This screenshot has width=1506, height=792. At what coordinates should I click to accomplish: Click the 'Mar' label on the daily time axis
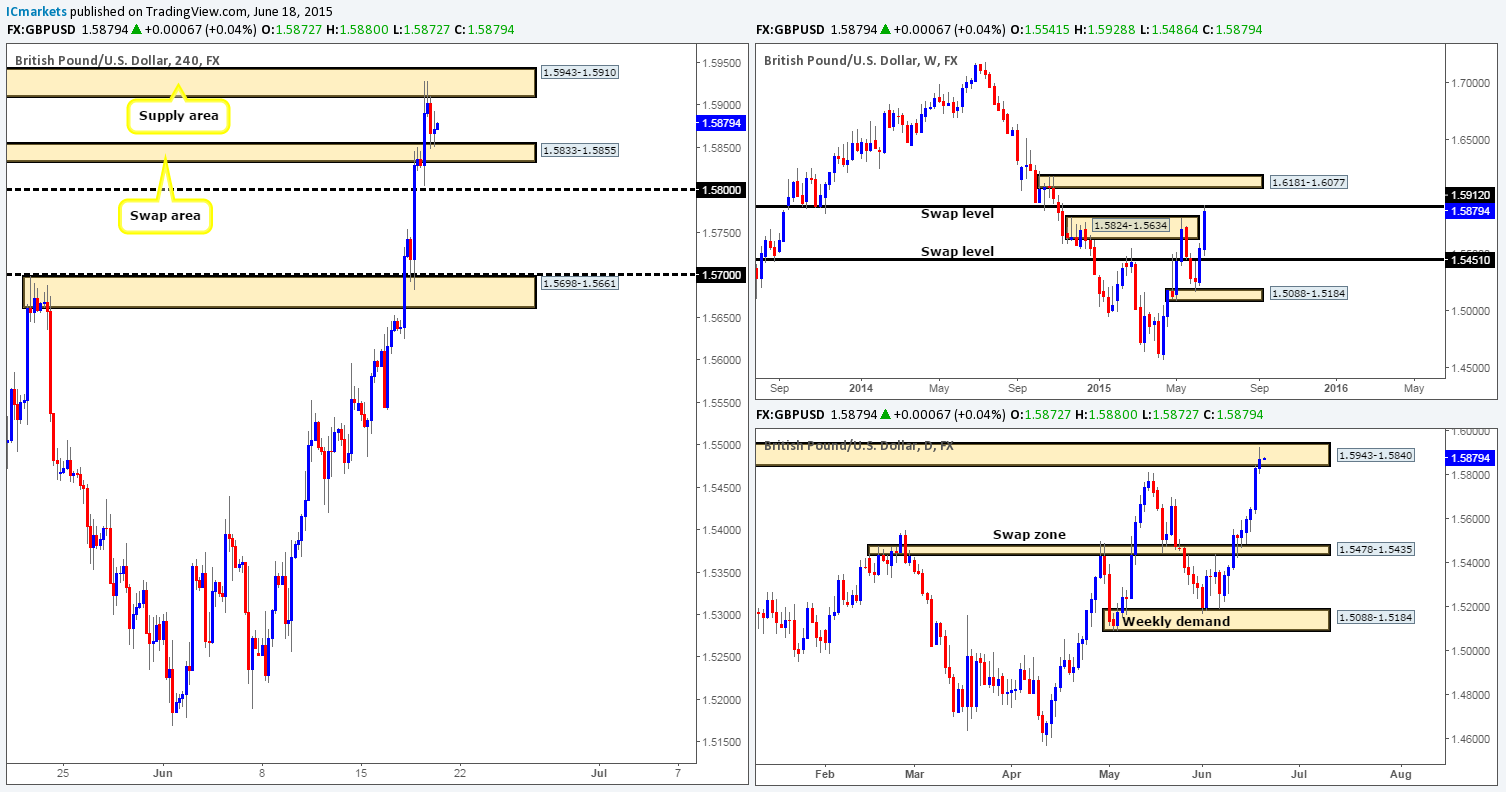913,773
